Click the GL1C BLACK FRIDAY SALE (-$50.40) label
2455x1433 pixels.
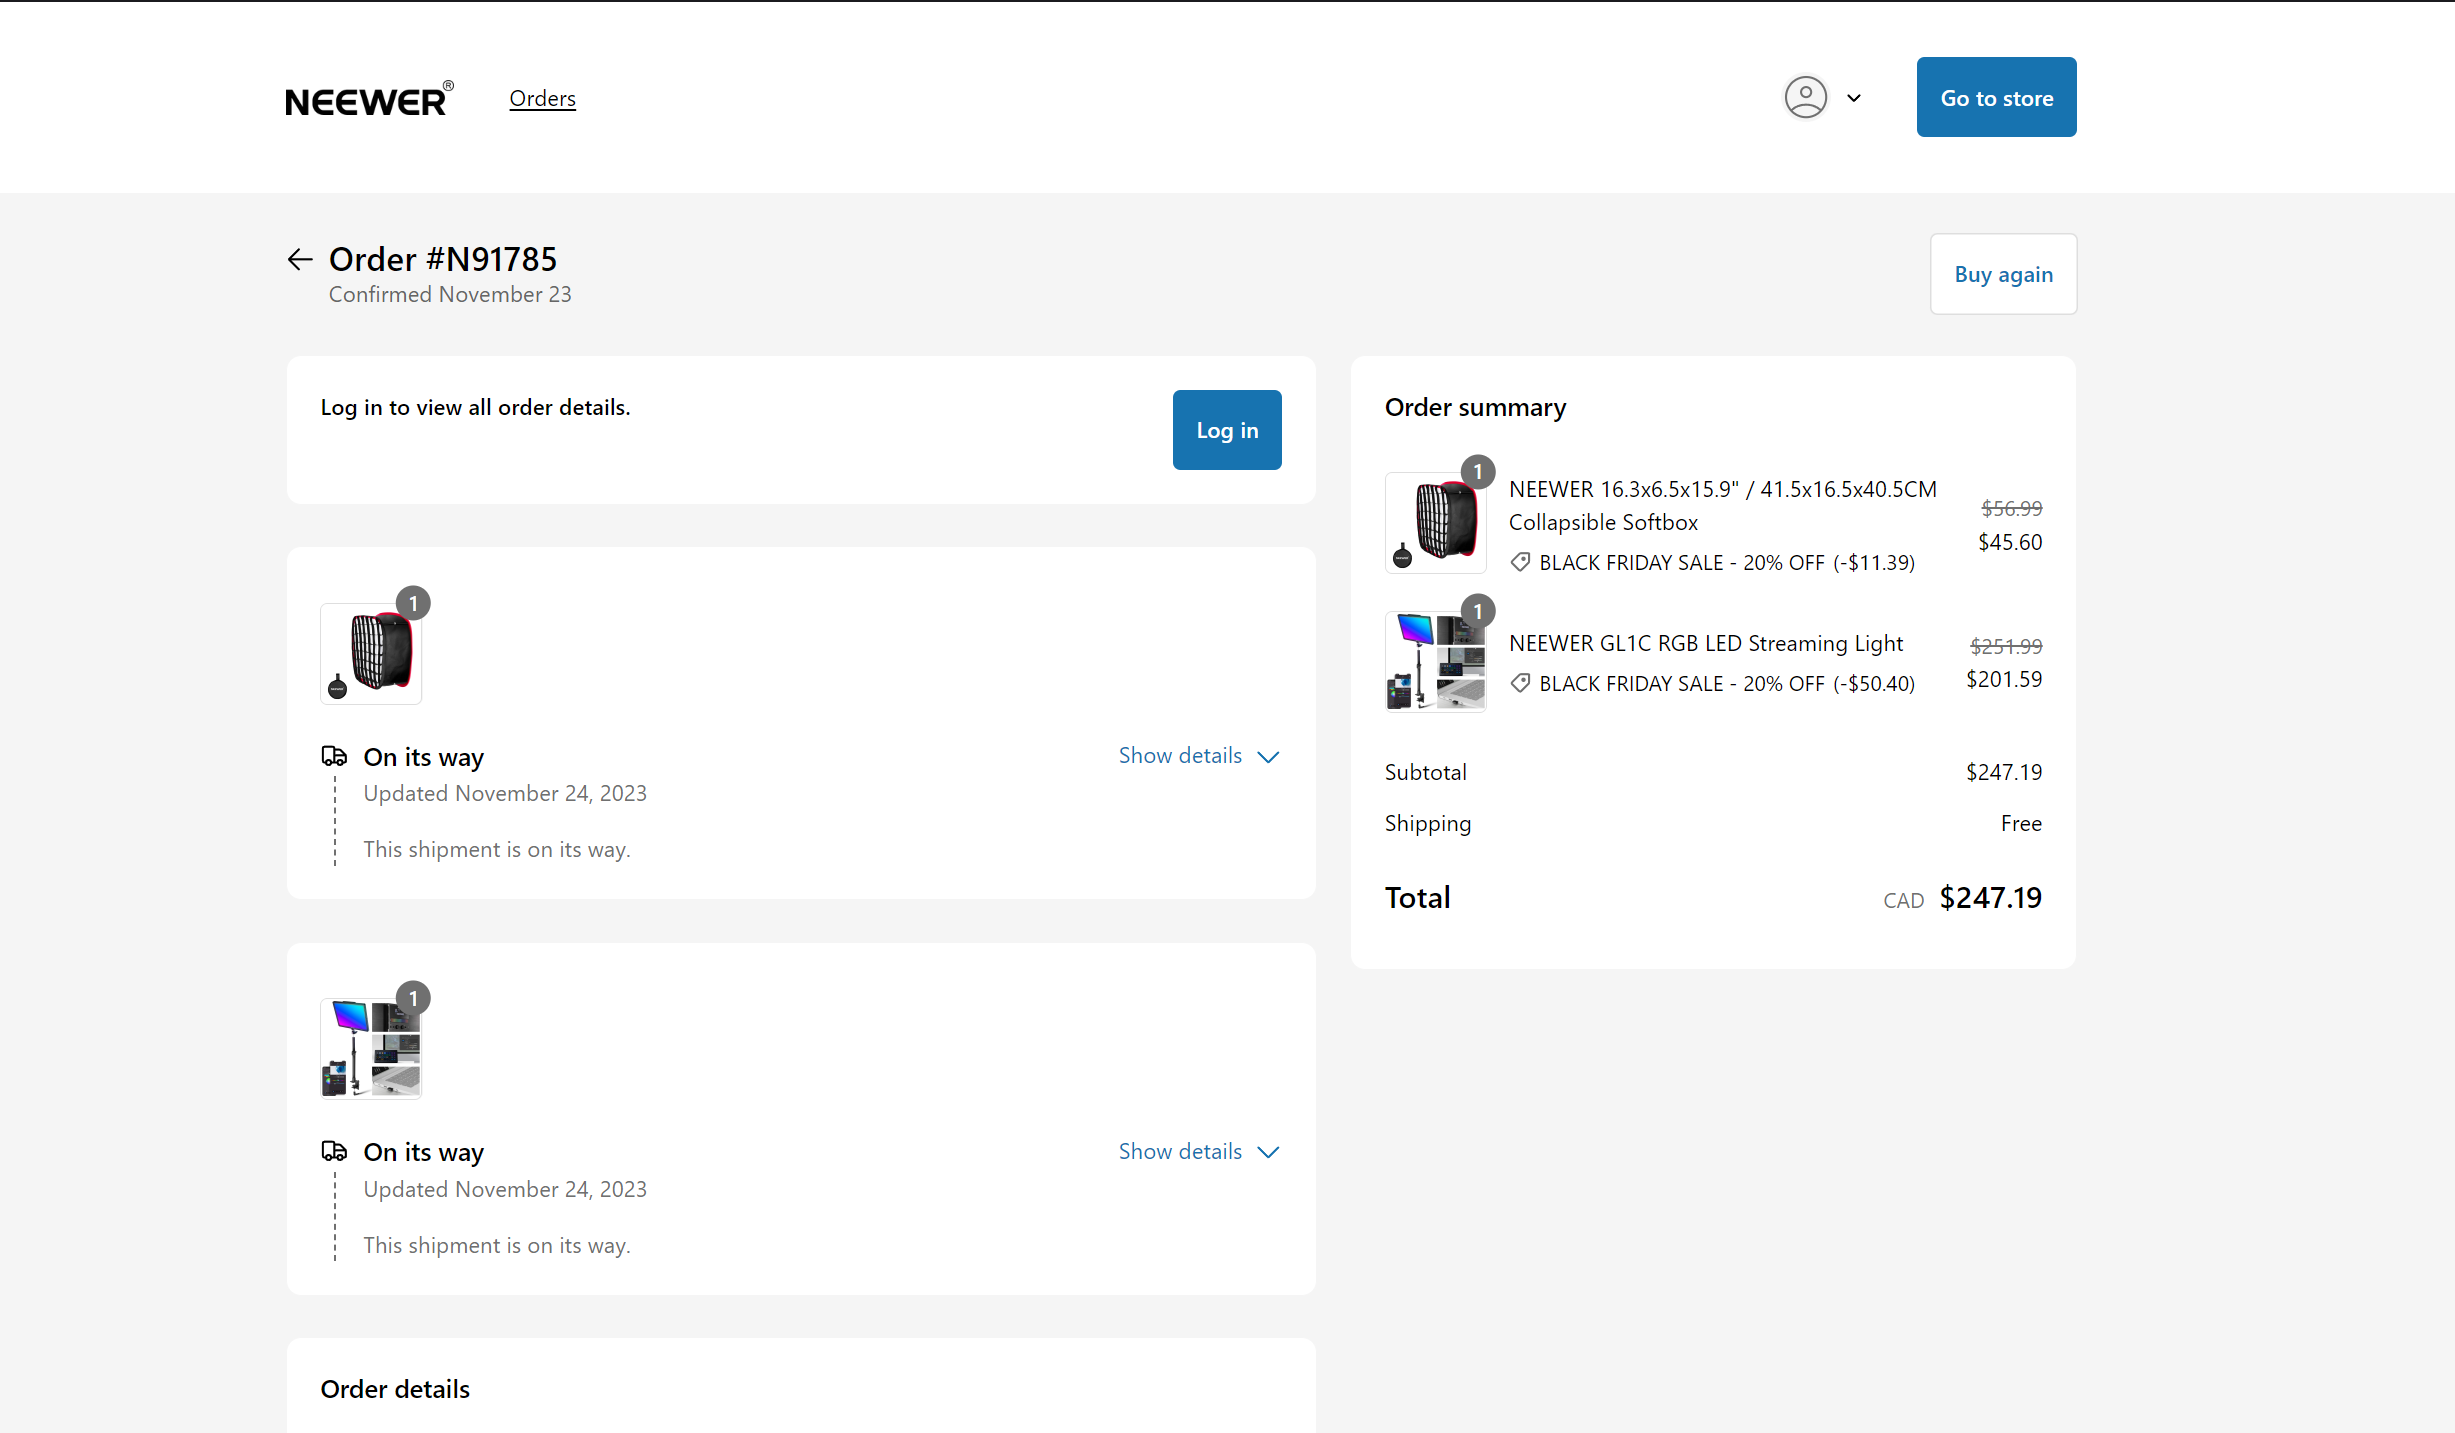pos(1727,683)
